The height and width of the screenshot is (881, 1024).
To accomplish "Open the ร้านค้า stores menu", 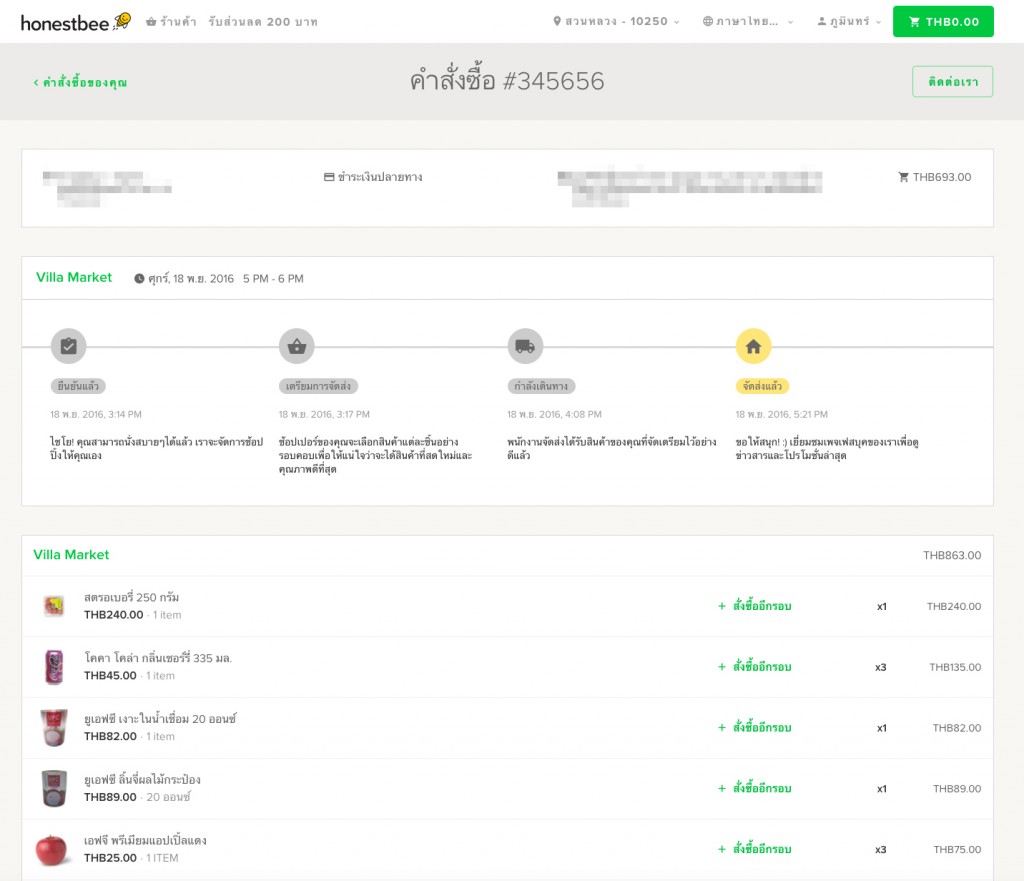I will [171, 21].
